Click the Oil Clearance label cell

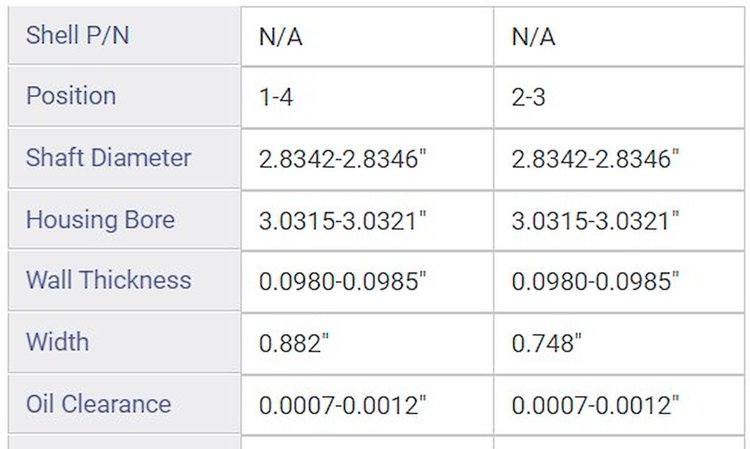pos(124,405)
